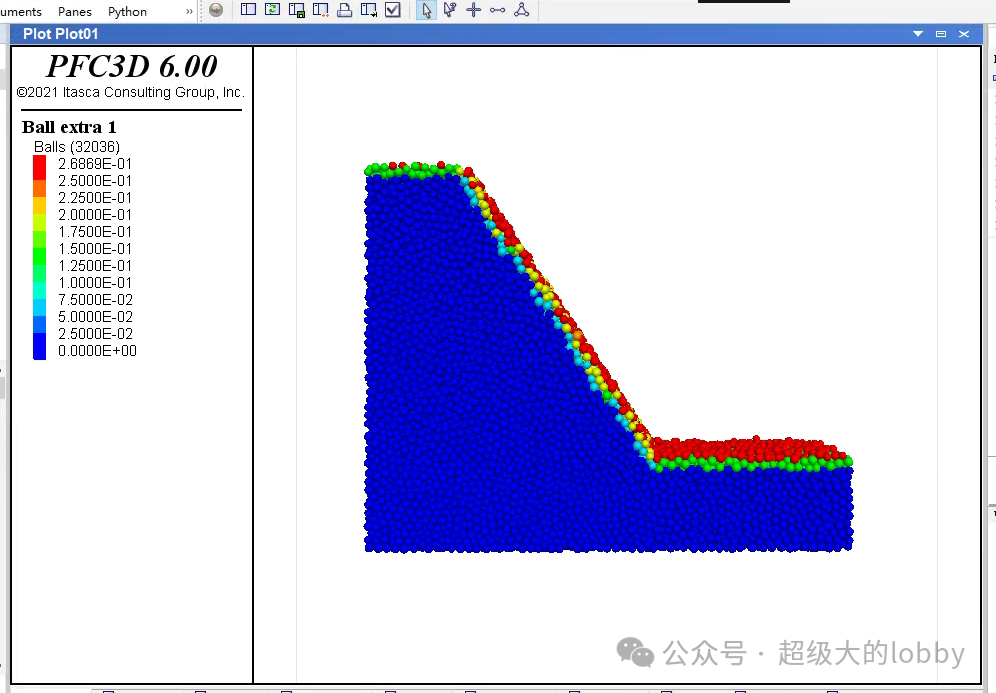Viewport: 996px width, 693px height.
Task: Select the two-point distance measure tool
Action: (497, 10)
